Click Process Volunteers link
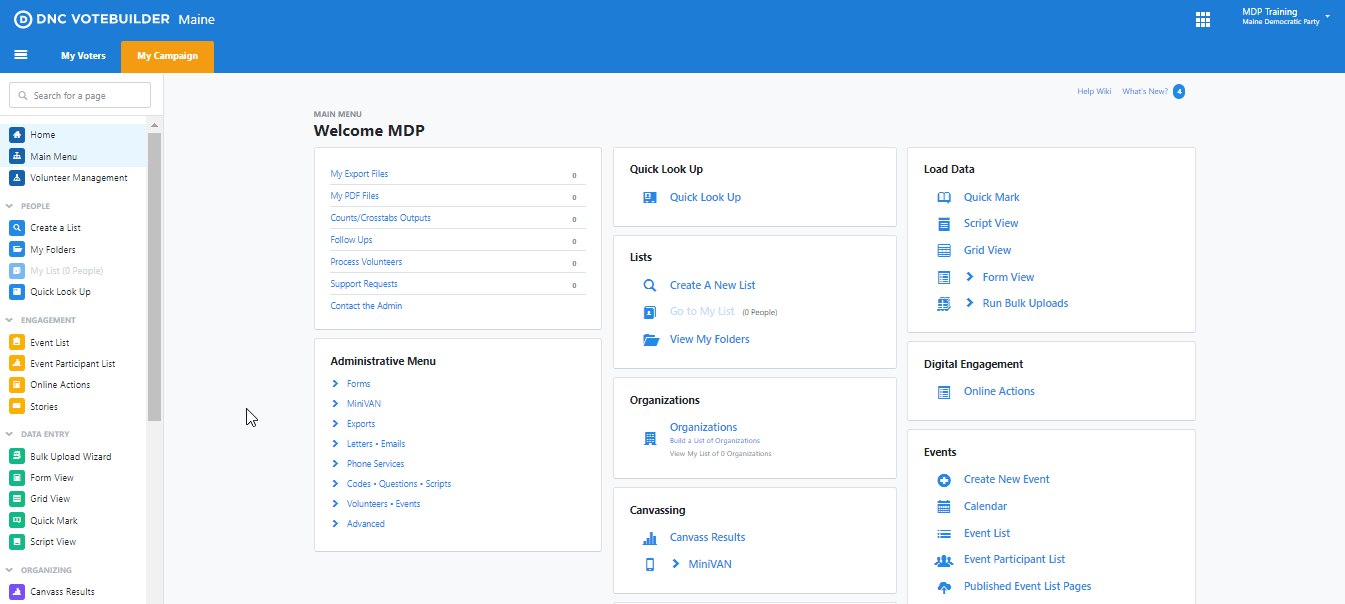 tap(366, 262)
